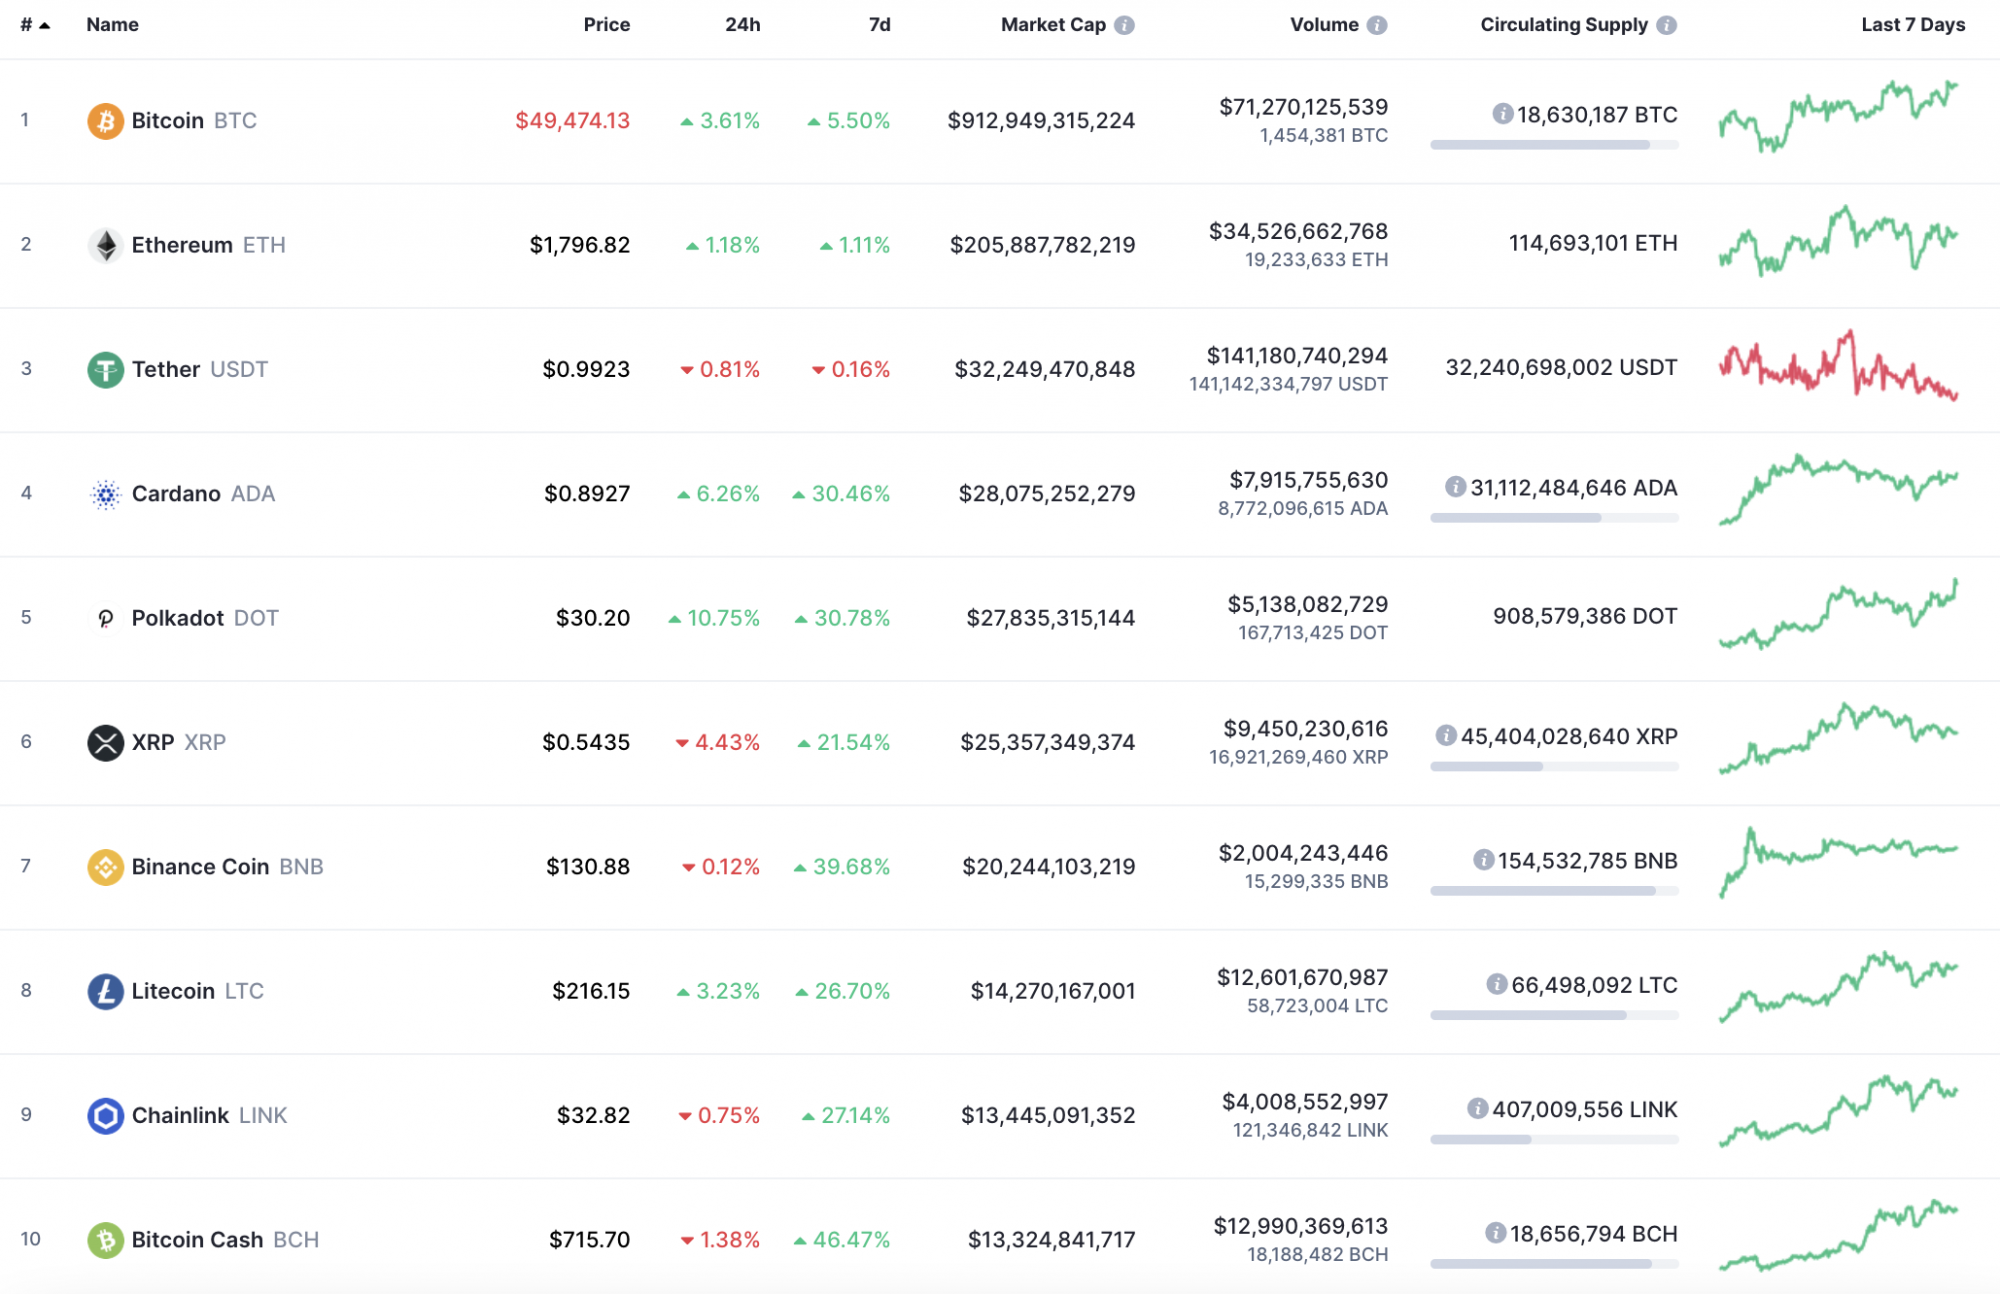Click the XRP black logo icon
The width and height of the screenshot is (2000, 1294).
[105, 742]
